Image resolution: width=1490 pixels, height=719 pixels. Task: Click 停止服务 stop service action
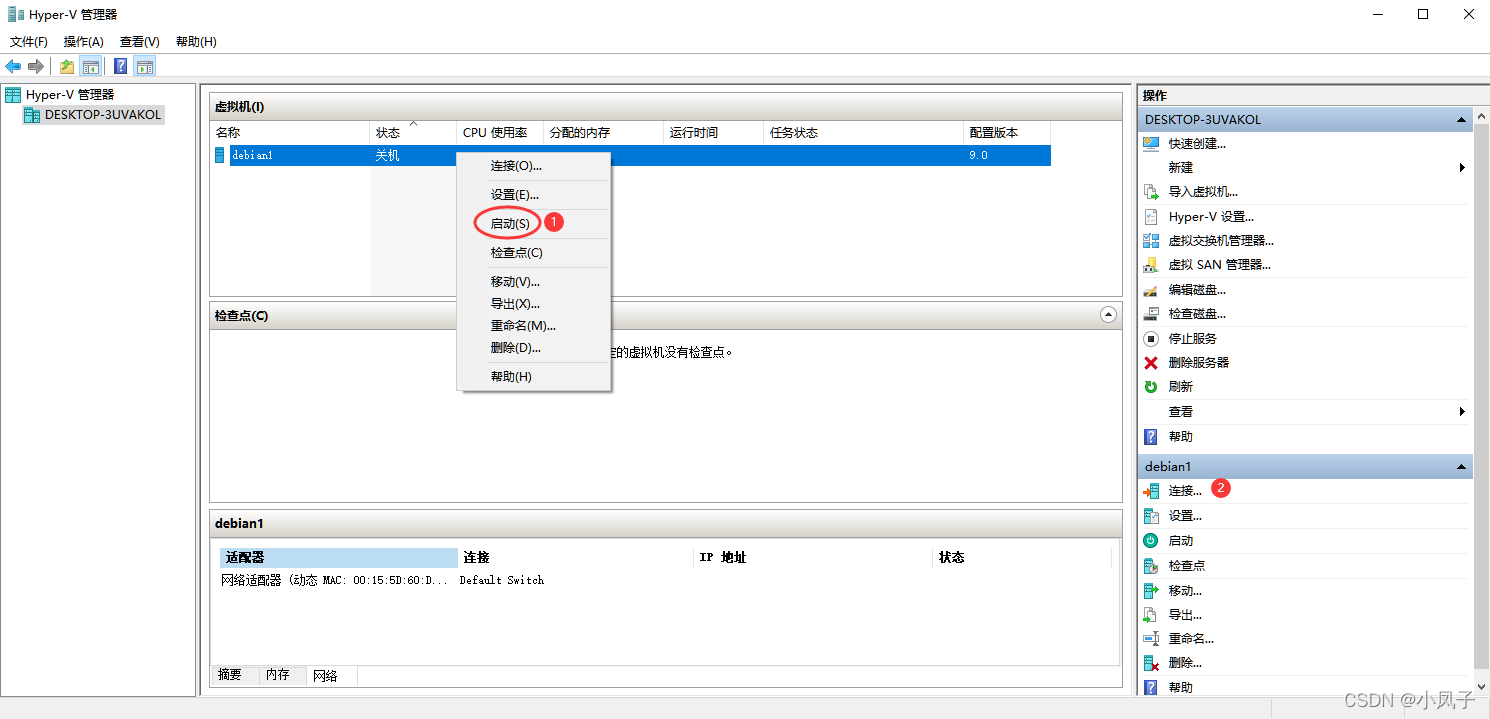(x=1193, y=339)
